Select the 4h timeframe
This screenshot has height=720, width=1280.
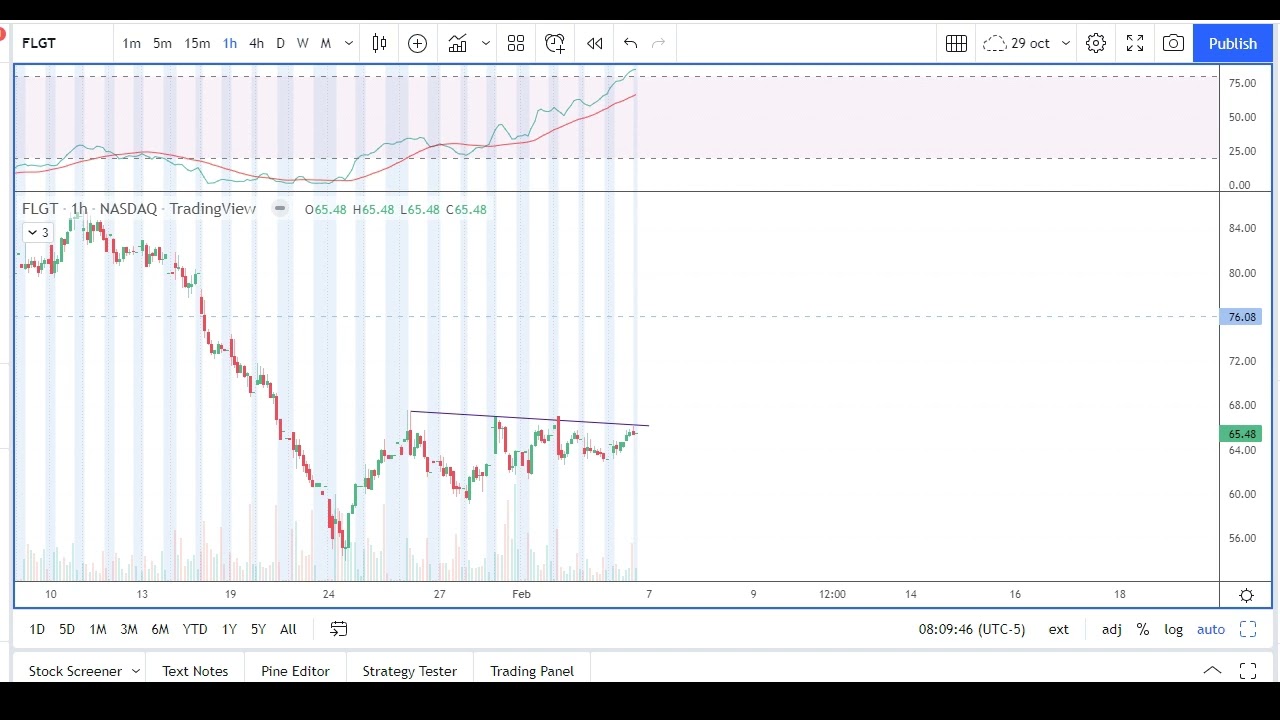256,43
